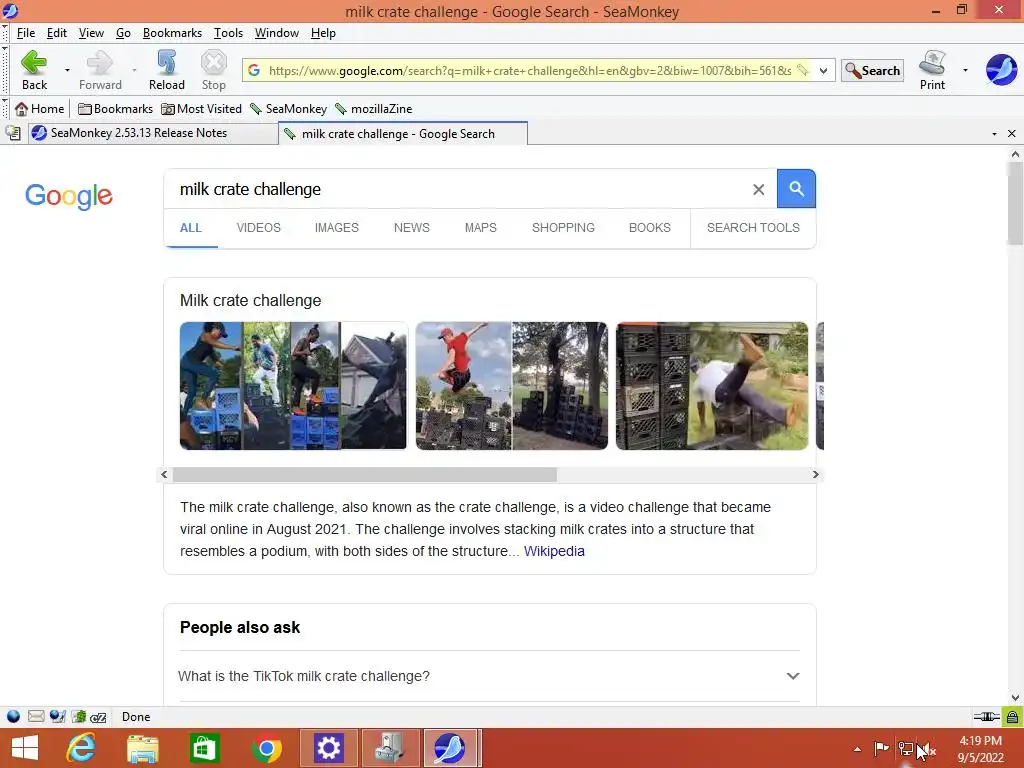Click the Stop loading button

point(214,71)
